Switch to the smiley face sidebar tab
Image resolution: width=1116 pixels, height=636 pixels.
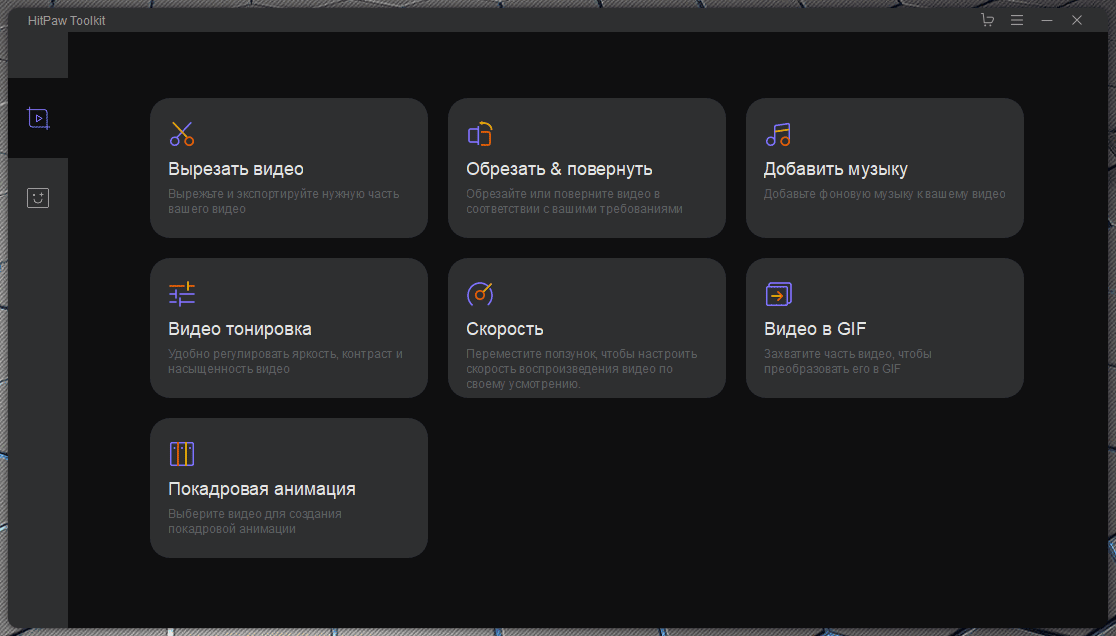pyautogui.click(x=38, y=198)
